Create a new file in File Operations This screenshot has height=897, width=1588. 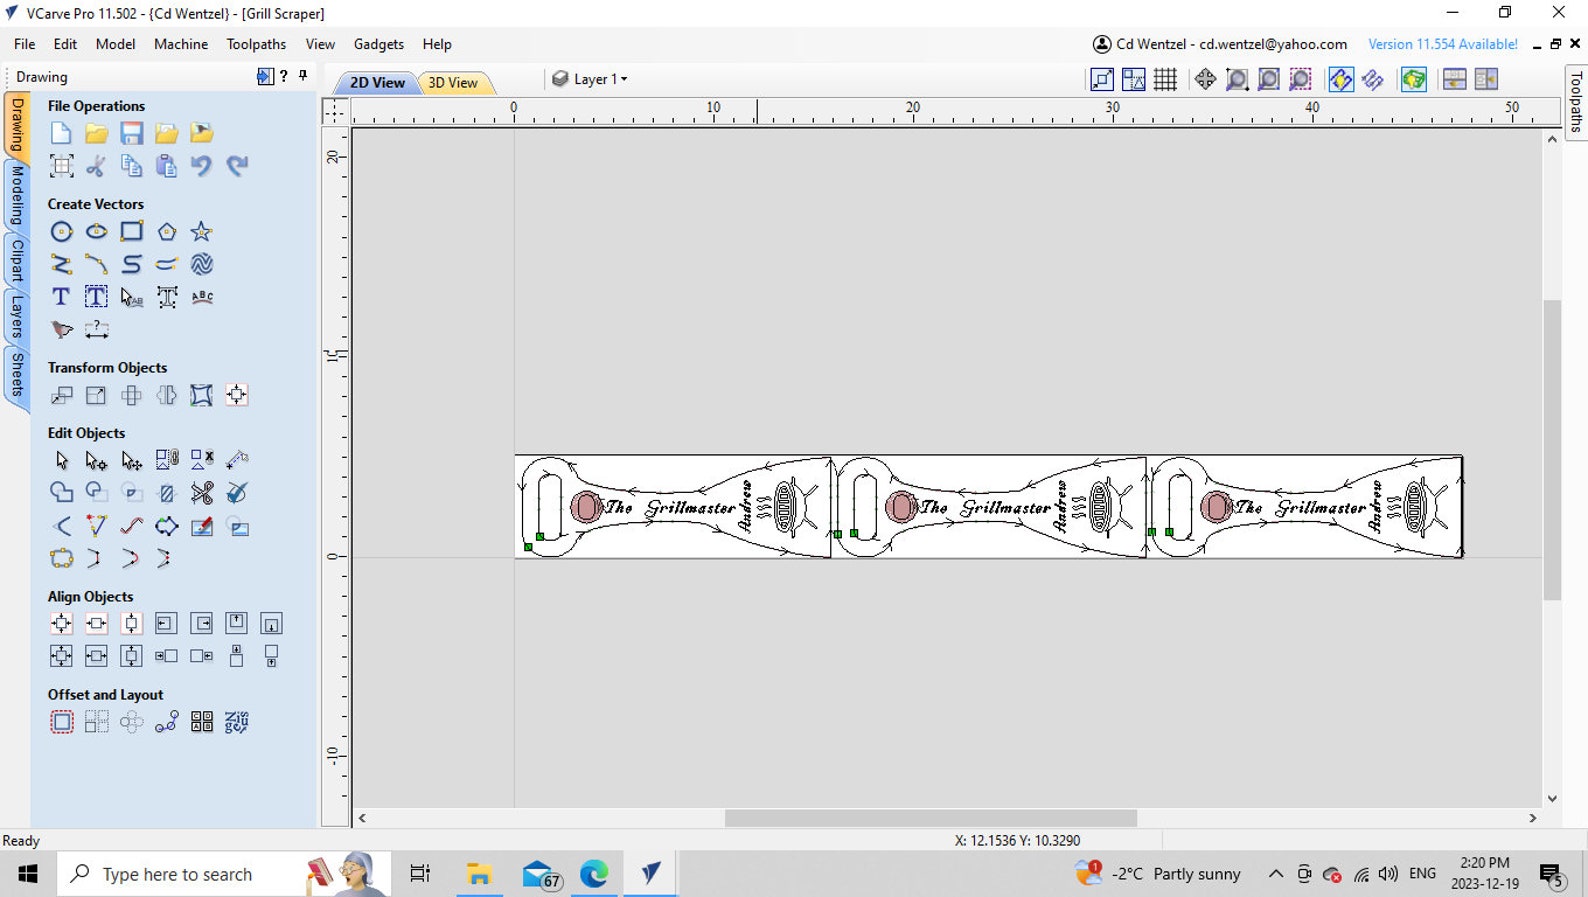click(61, 133)
